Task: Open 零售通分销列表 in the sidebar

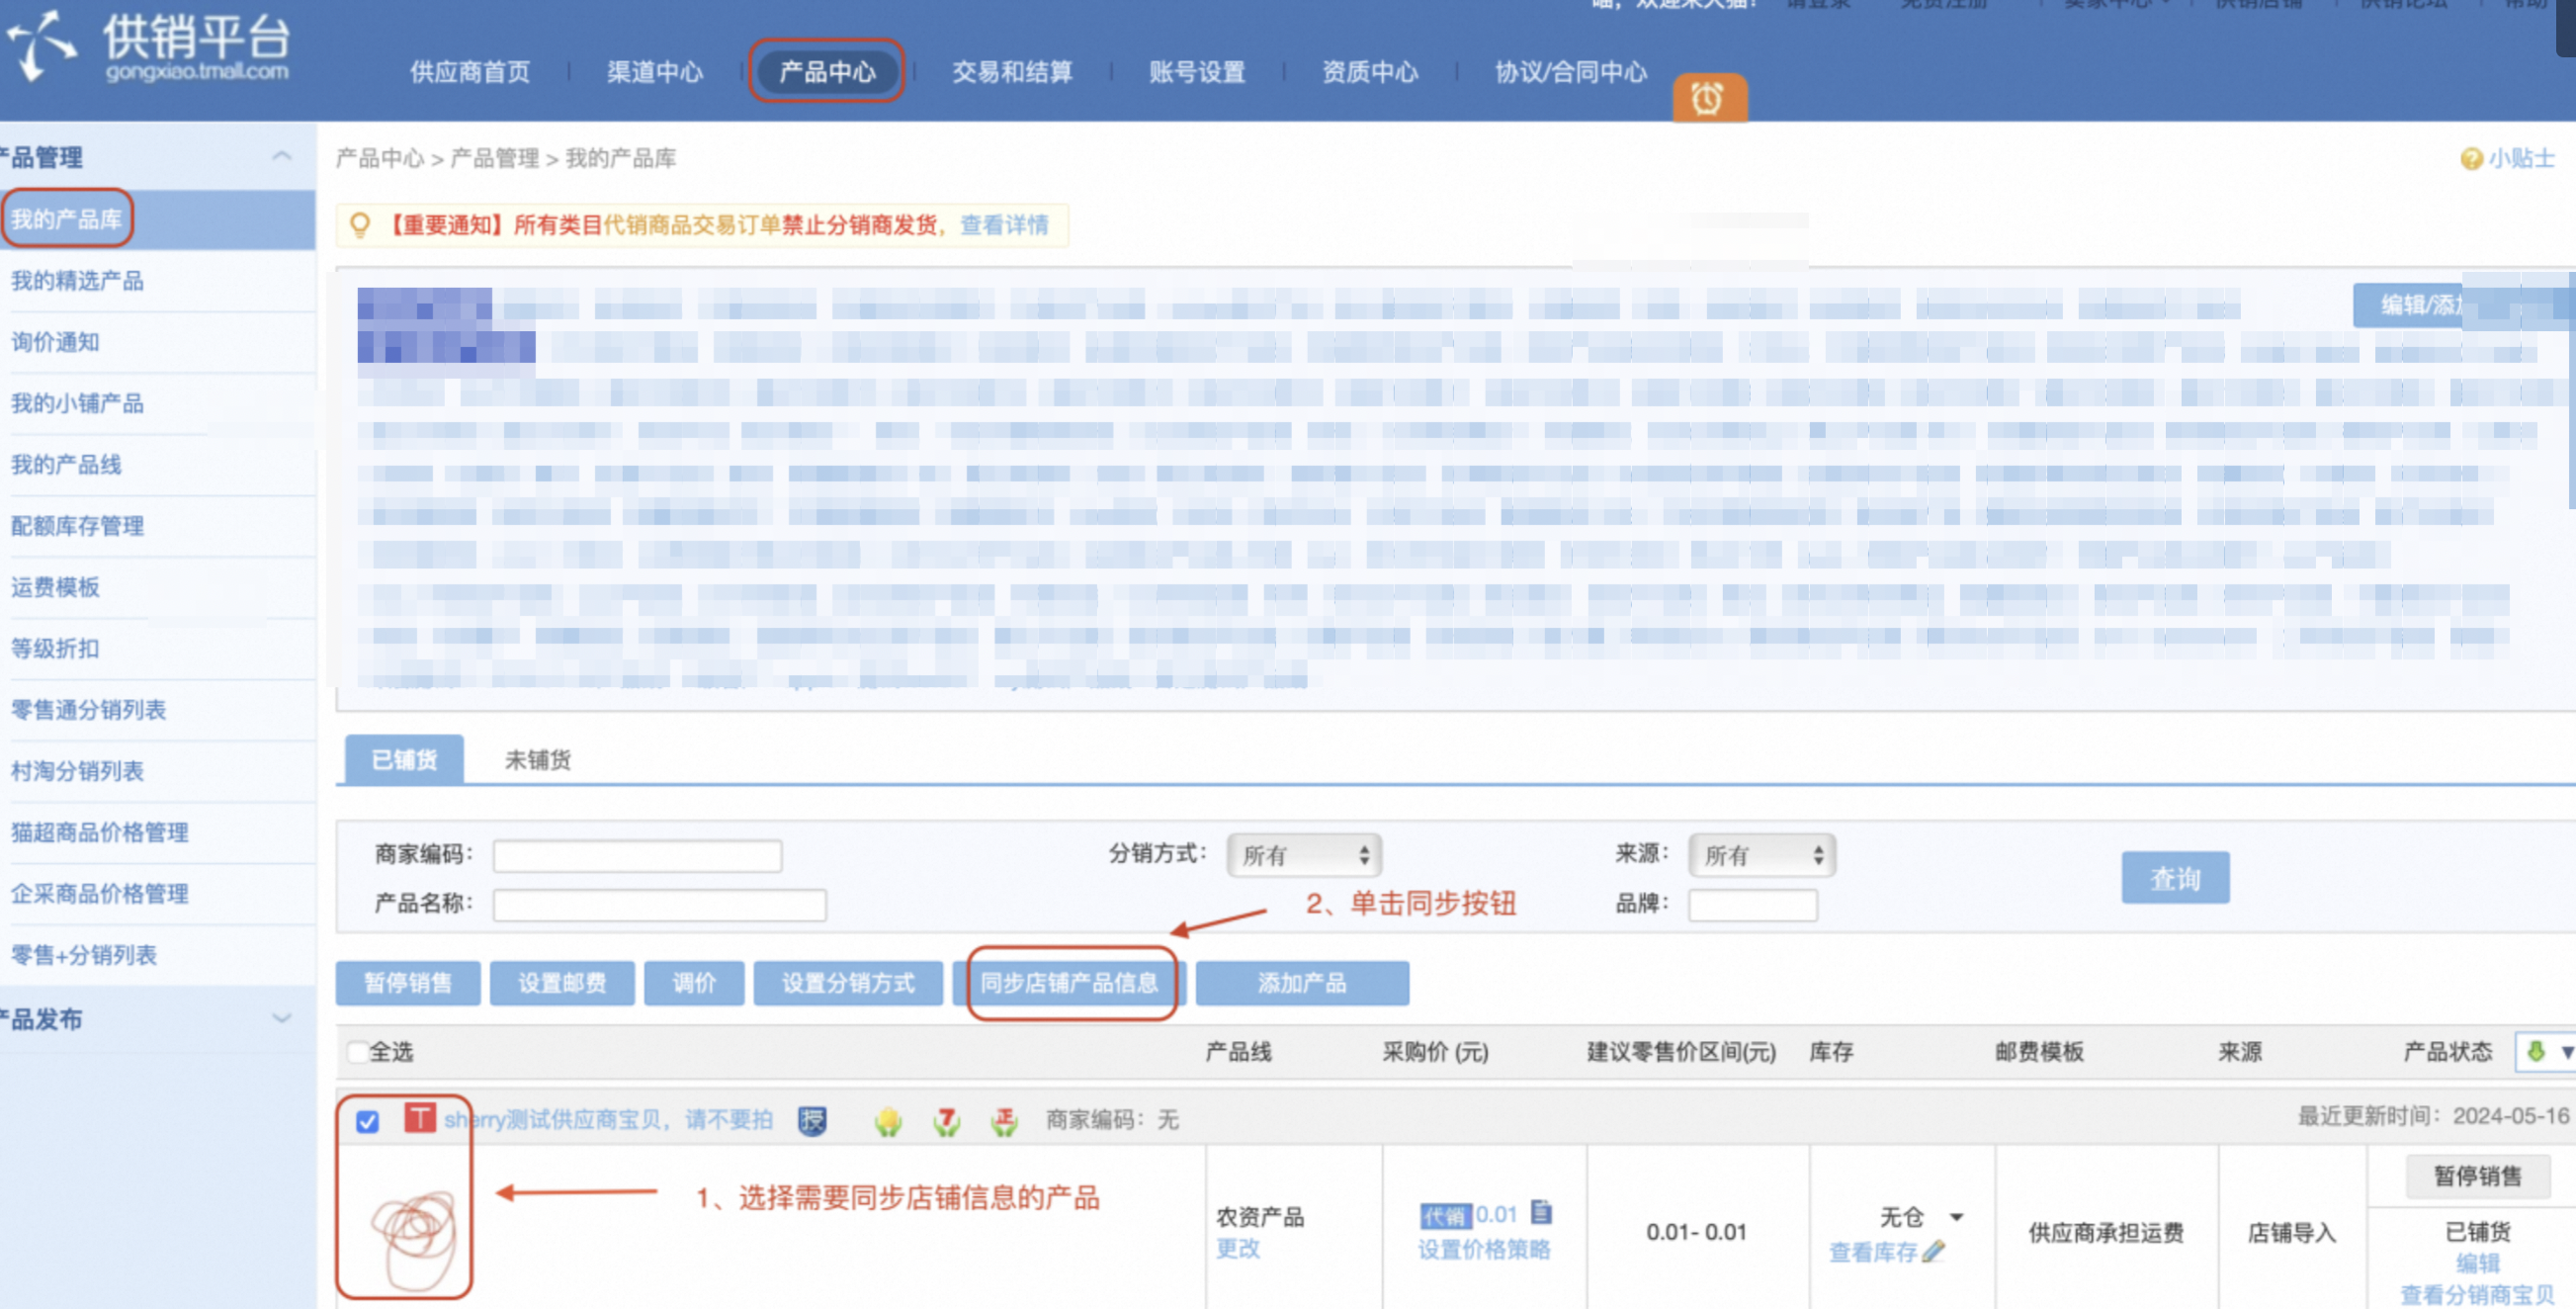Action: click(x=88, y=710)
